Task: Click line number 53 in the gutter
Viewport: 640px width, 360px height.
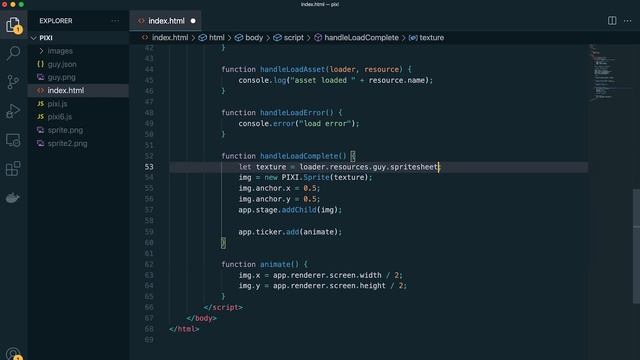Action: click(x=149, y=167)
